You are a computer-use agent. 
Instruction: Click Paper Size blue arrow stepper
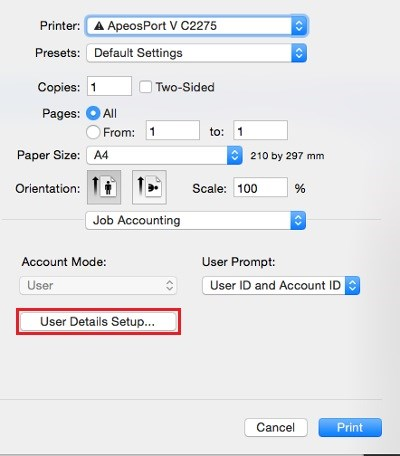(x=235, y=155)
